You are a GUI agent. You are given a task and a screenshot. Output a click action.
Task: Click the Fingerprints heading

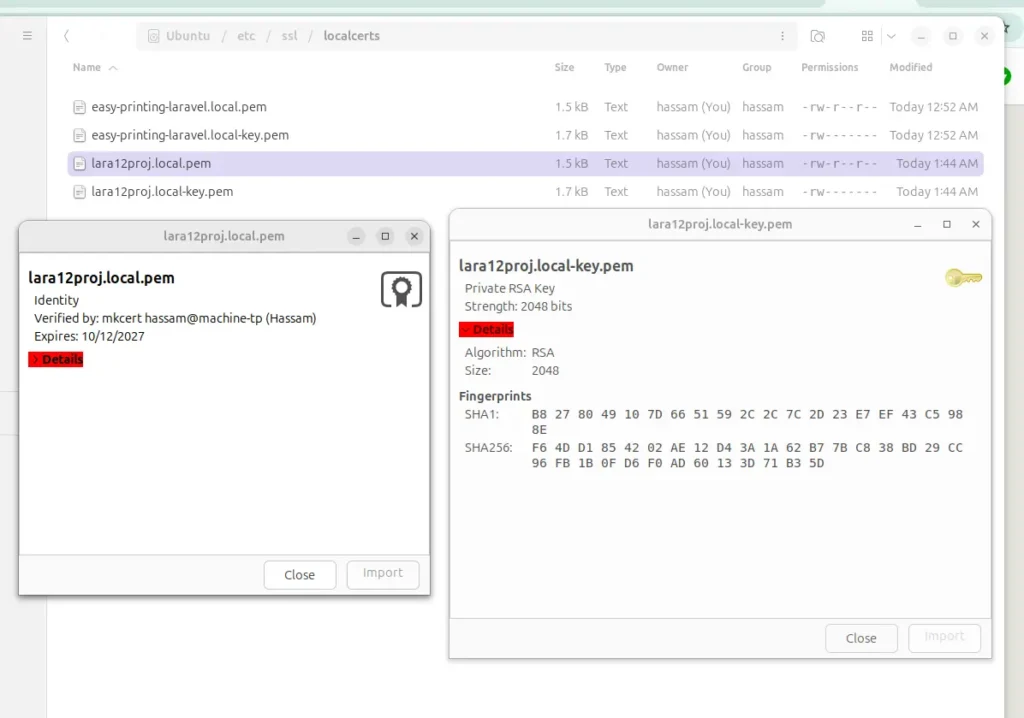coord(495,396)
